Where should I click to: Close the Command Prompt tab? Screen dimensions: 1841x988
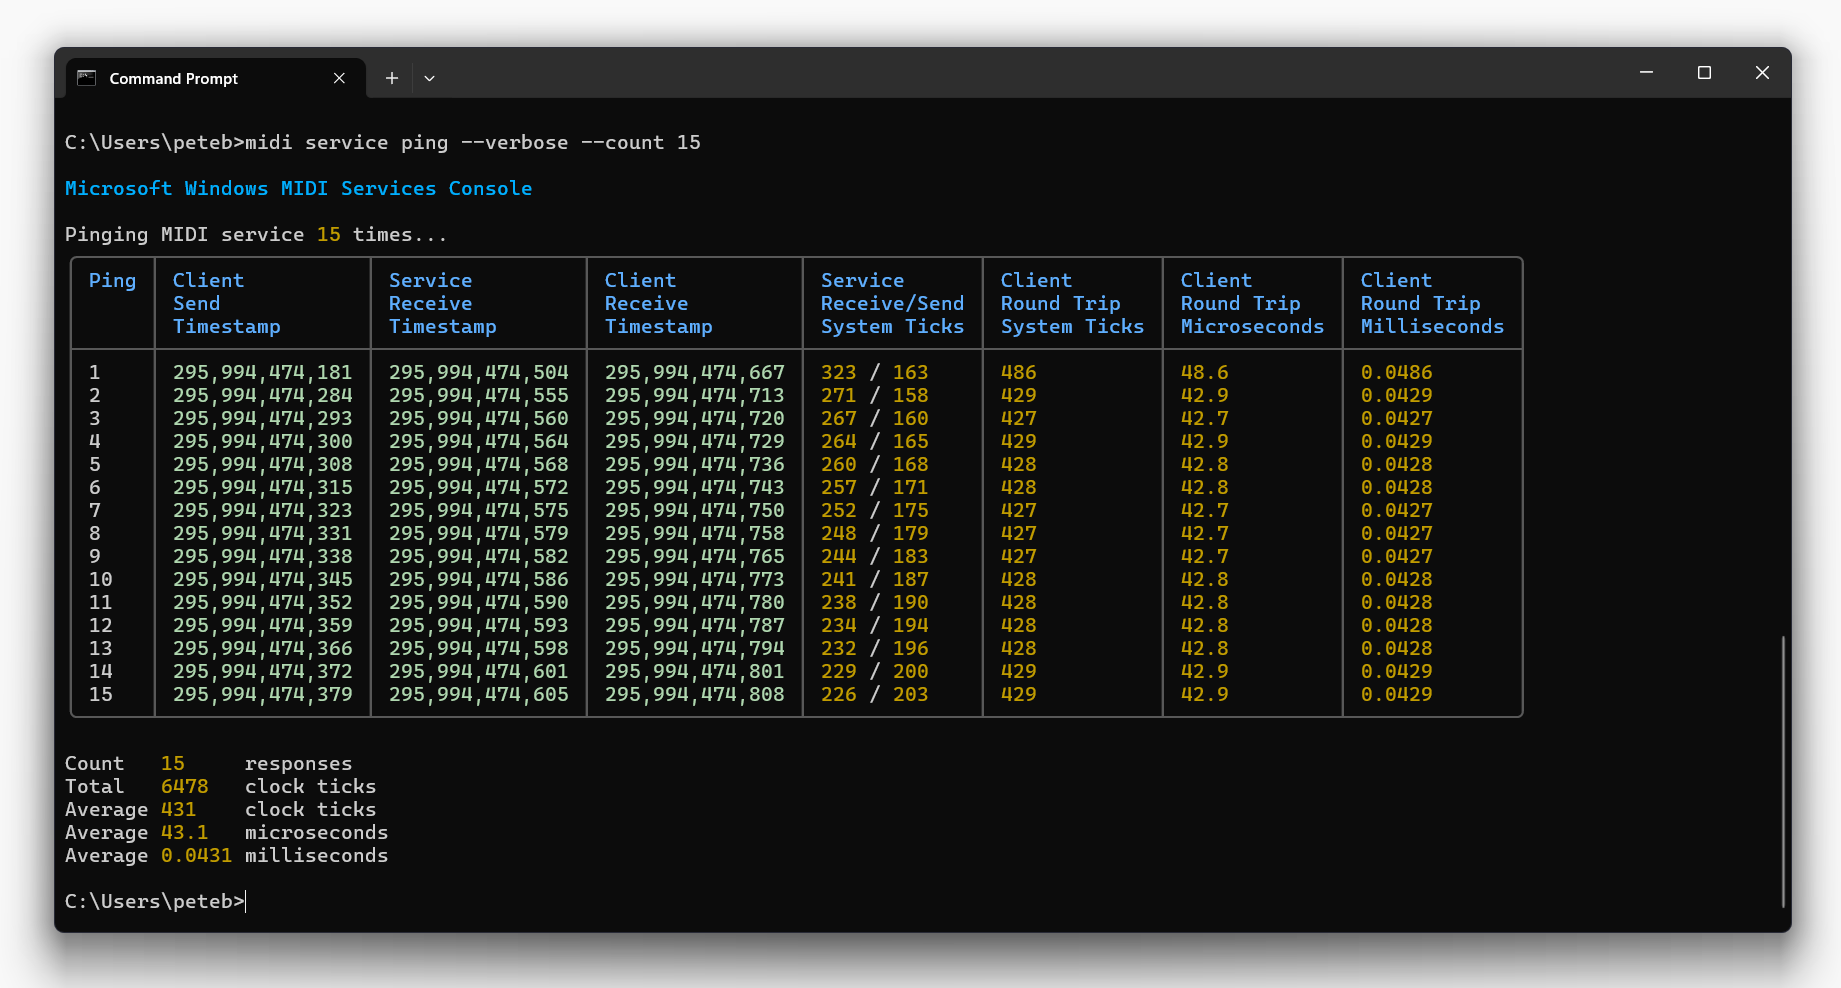[x=340, y=78]
